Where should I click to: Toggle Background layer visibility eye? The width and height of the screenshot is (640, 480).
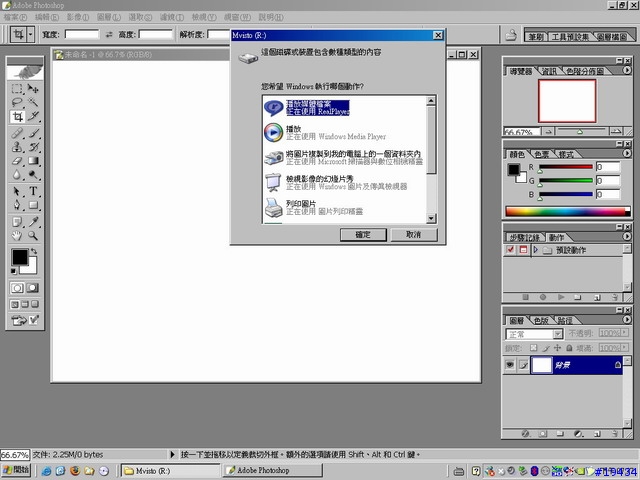510,365
